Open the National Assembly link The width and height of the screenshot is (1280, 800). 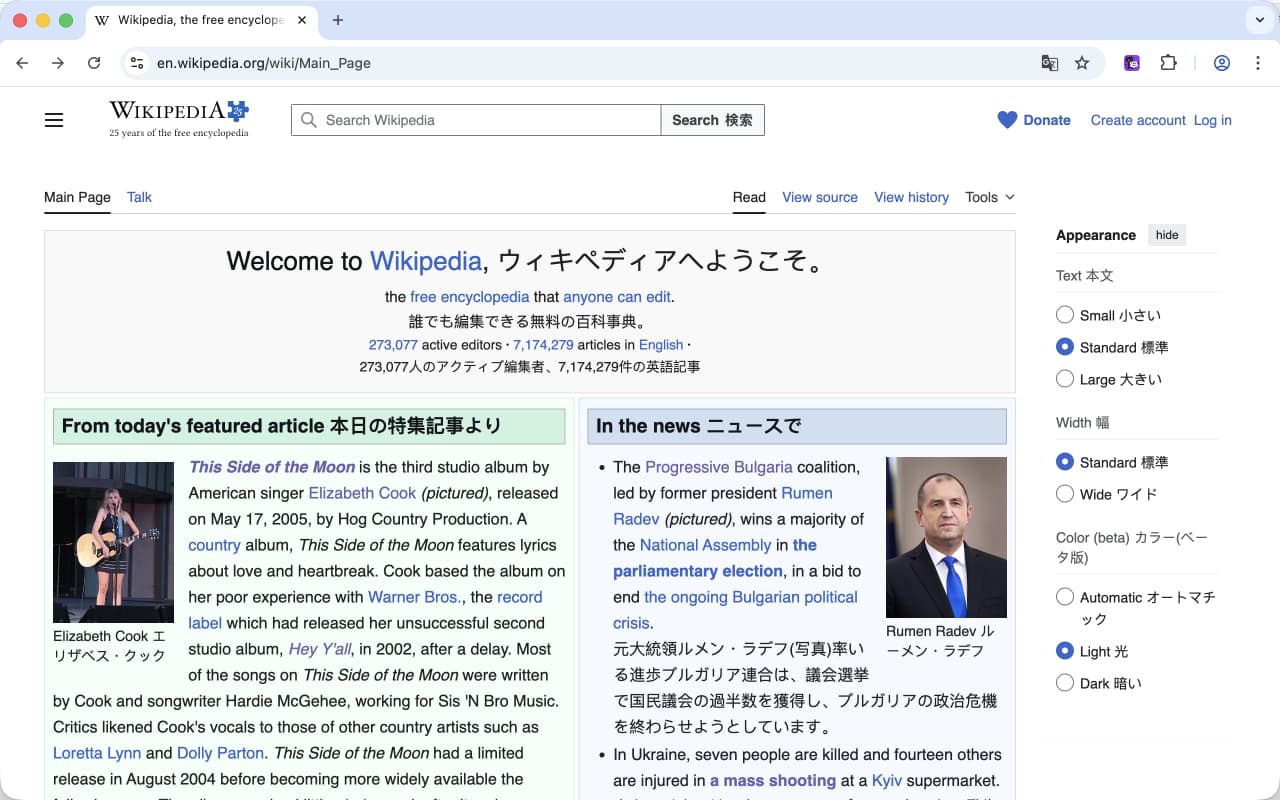[705, 545]
